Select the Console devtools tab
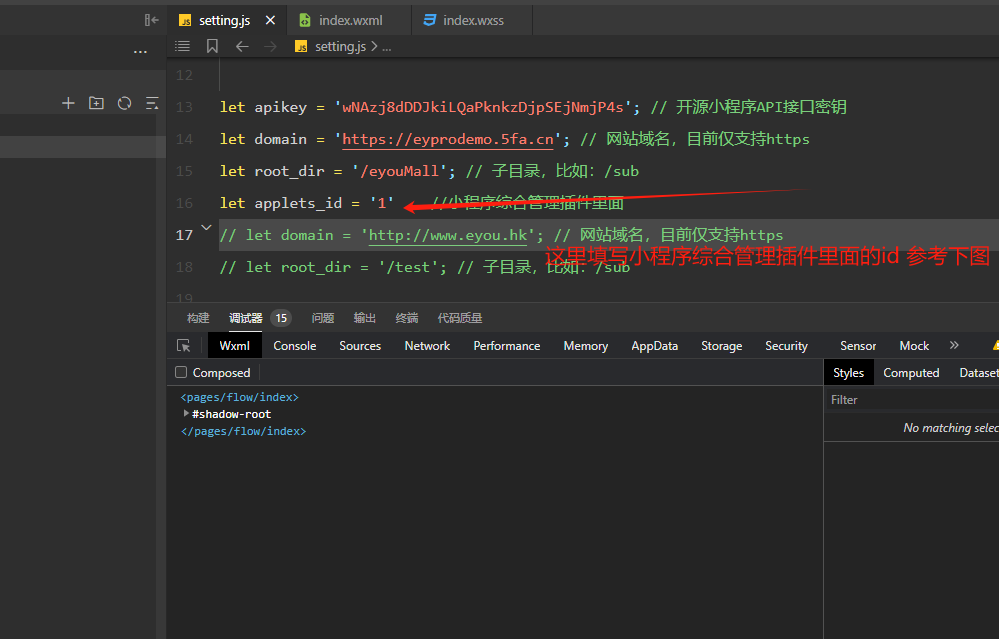Image resolution: width=999 pixels, height=639 pixels. [295, 346]
